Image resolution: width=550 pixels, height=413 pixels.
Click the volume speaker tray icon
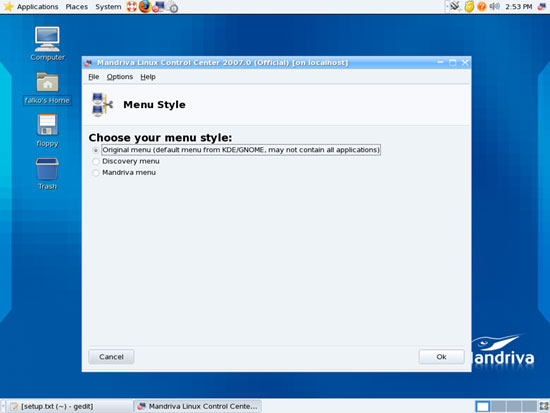[x=494, y=6]
